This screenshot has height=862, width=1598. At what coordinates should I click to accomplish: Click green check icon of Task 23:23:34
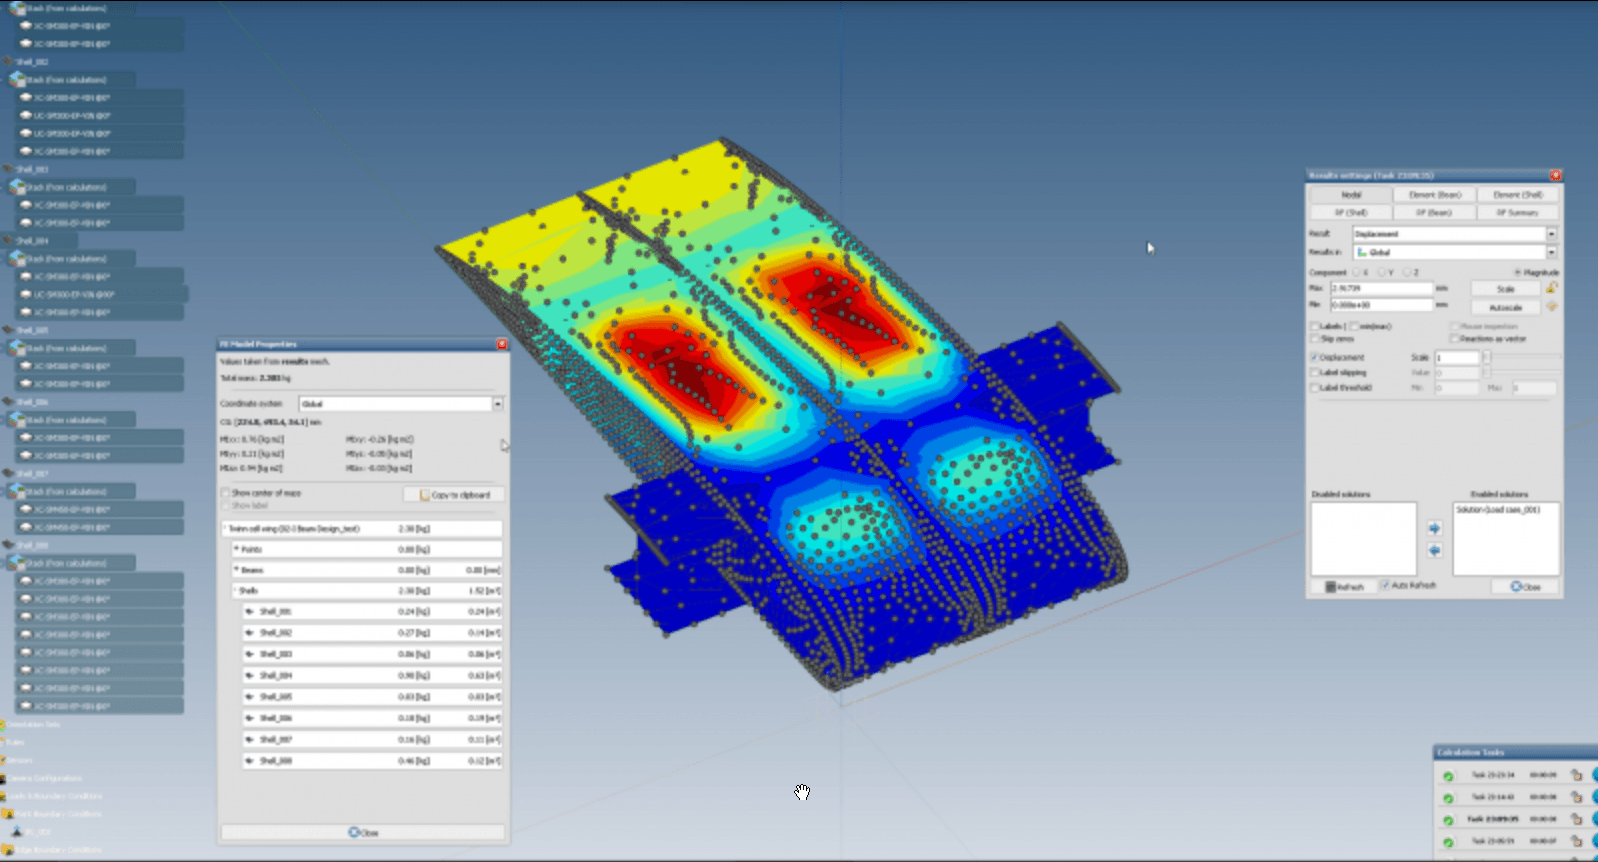pos(1448,776)
